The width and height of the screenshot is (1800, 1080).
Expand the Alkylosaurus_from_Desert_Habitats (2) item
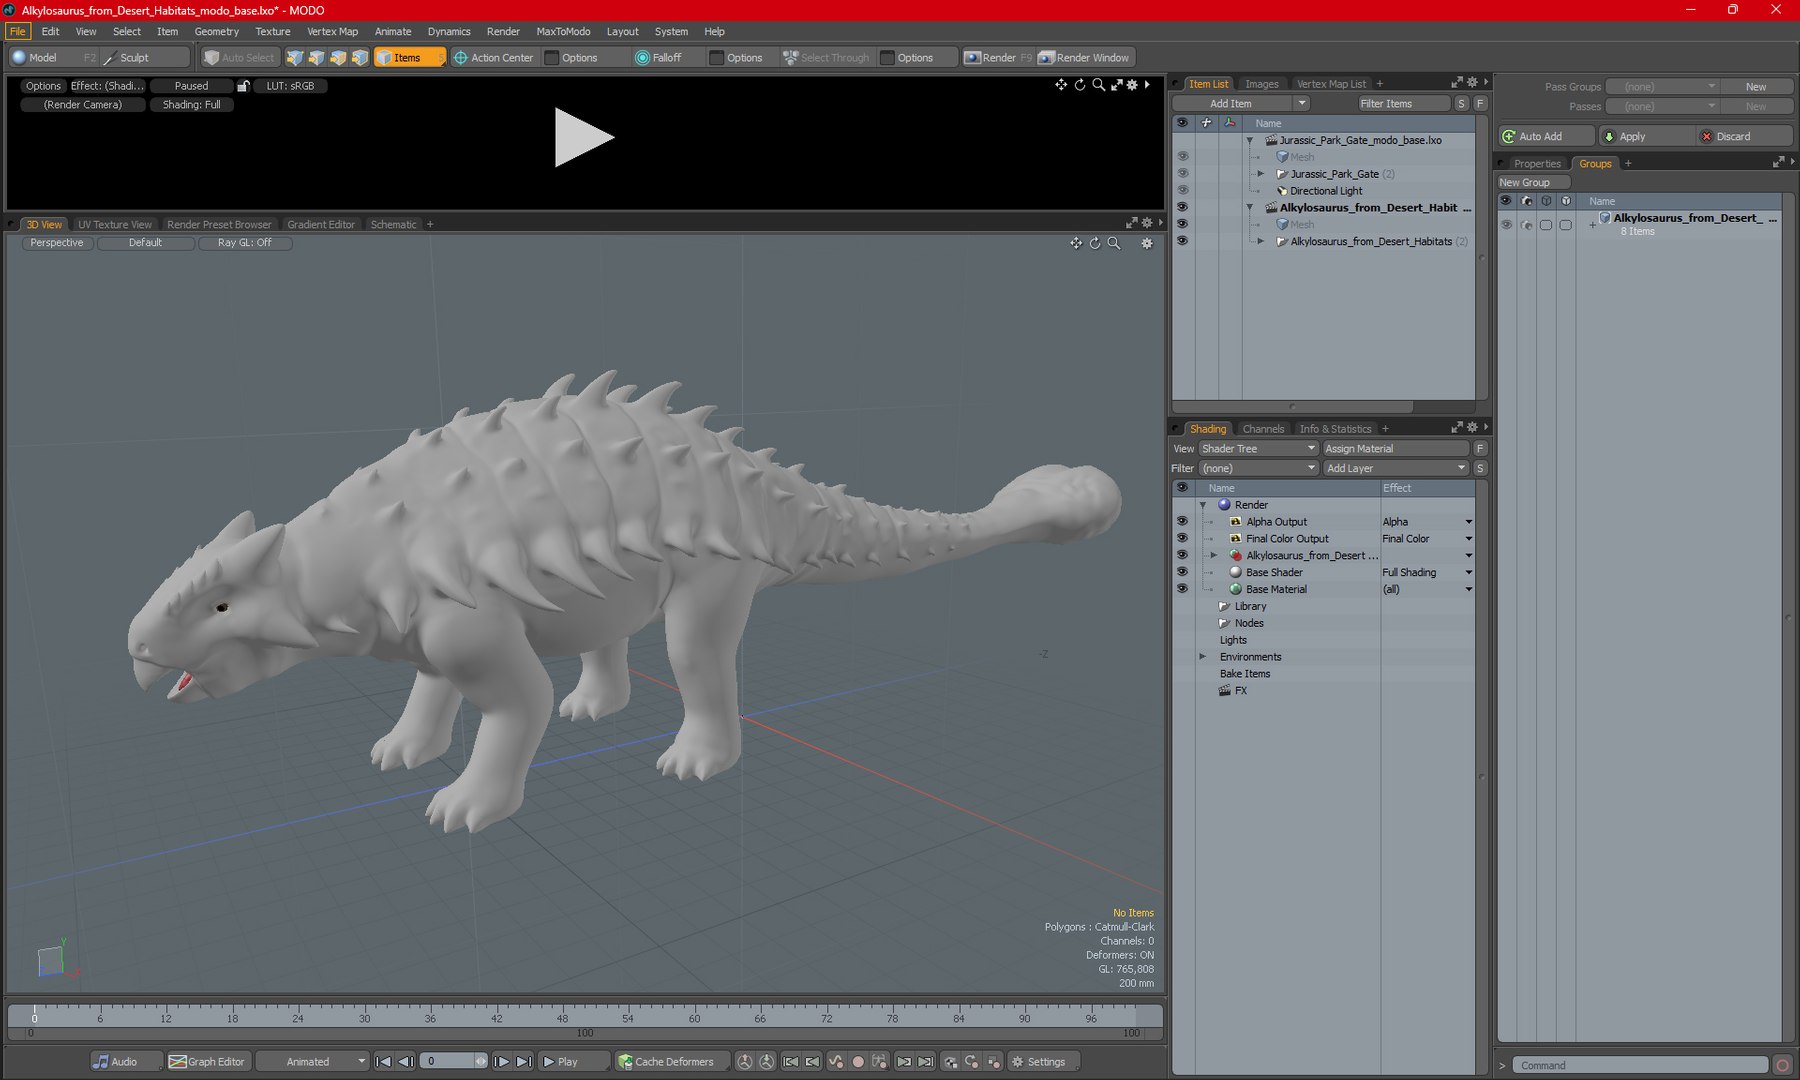(x=1261, y=241)
